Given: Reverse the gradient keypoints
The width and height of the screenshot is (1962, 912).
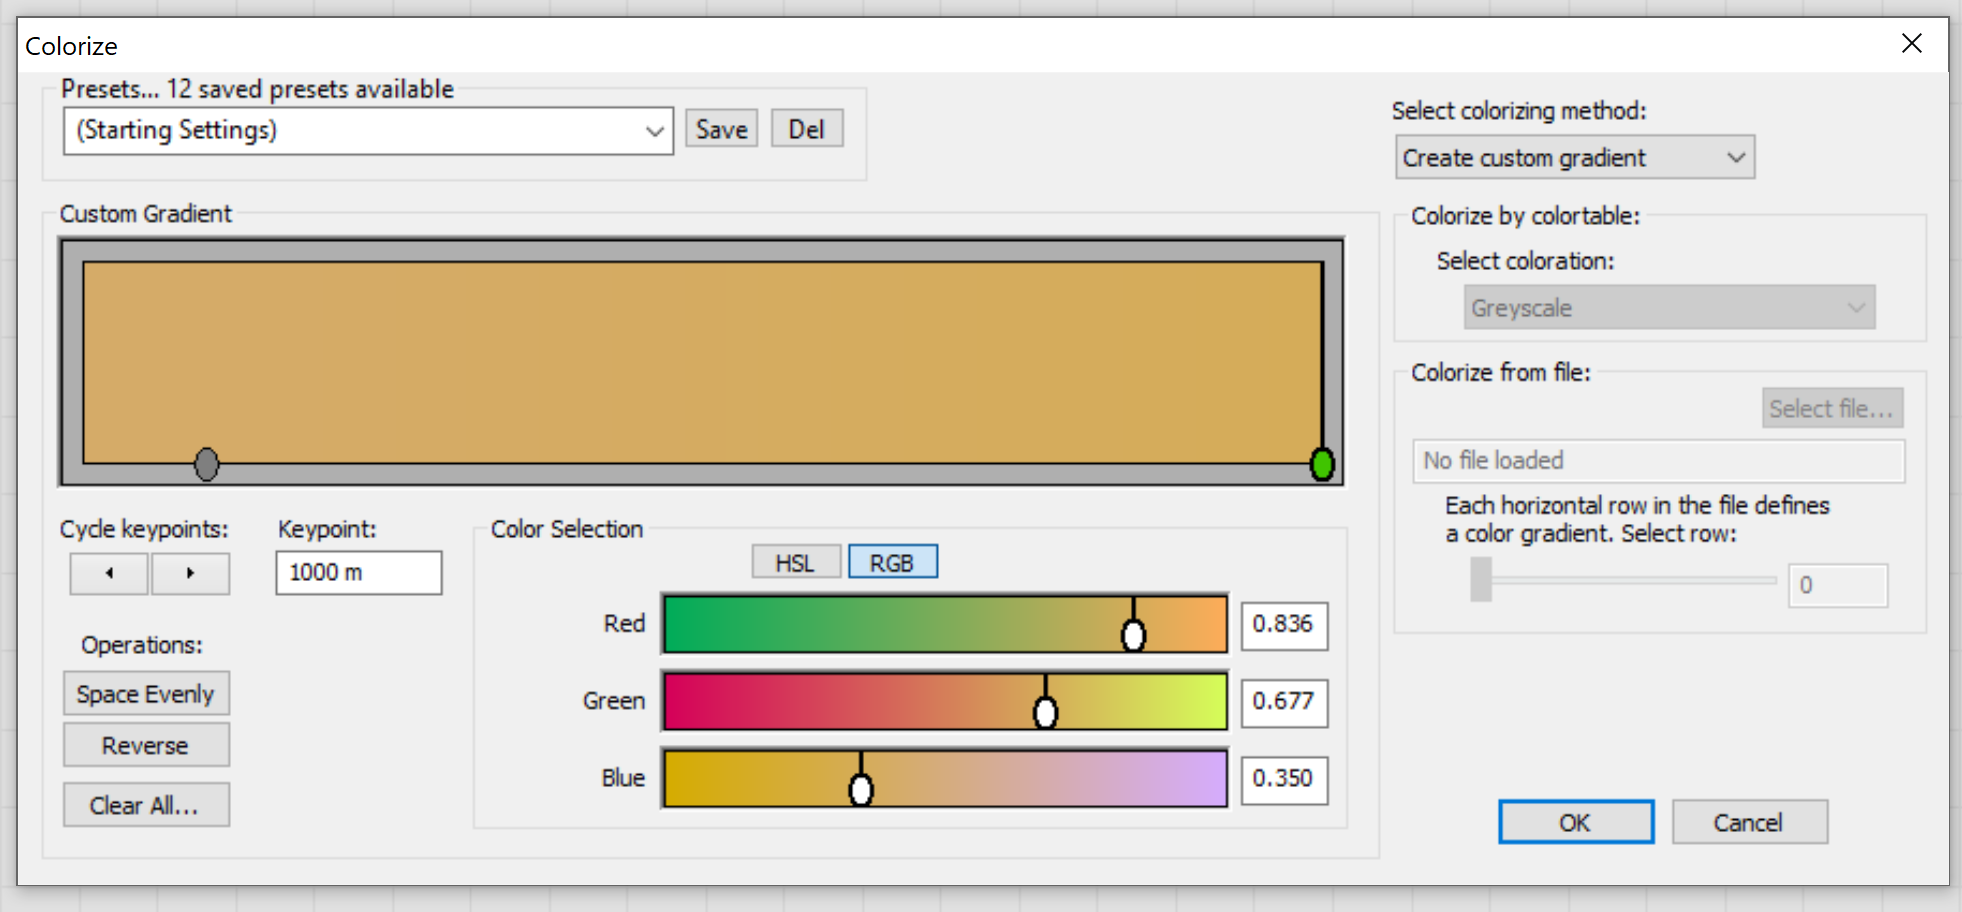Looking at the screenshot, I should (146, 746).
